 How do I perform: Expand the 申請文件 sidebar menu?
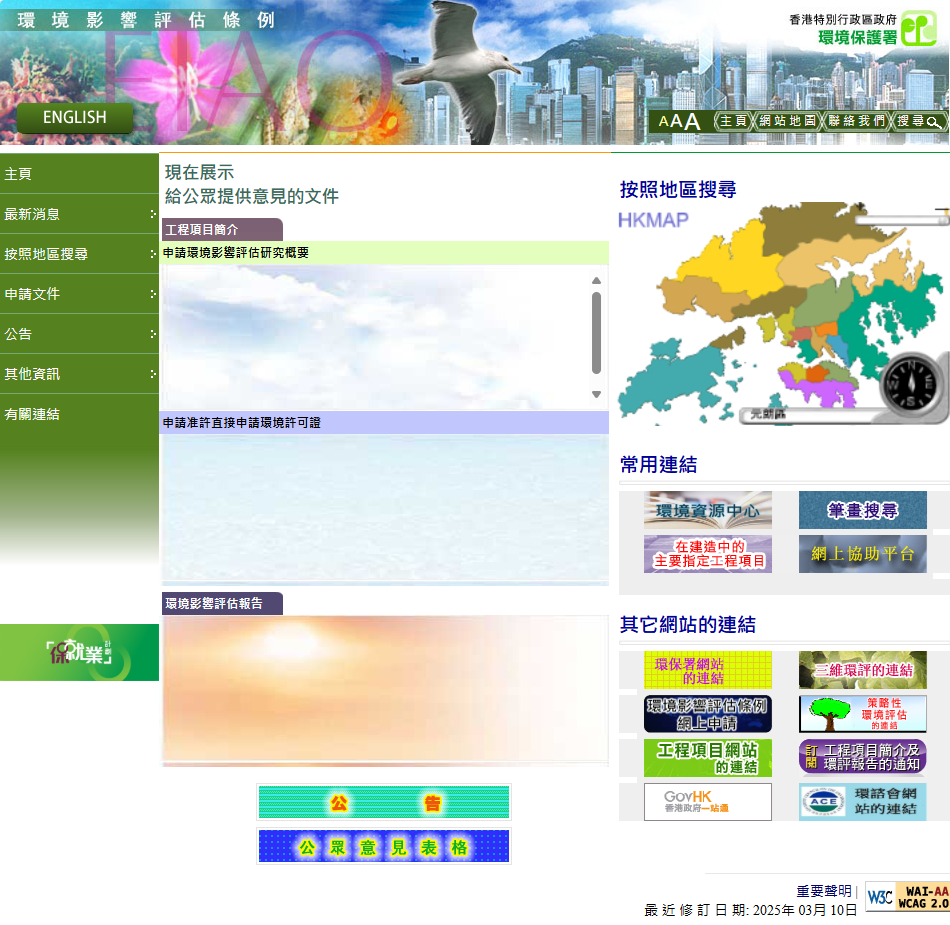(x=79, y=294)
